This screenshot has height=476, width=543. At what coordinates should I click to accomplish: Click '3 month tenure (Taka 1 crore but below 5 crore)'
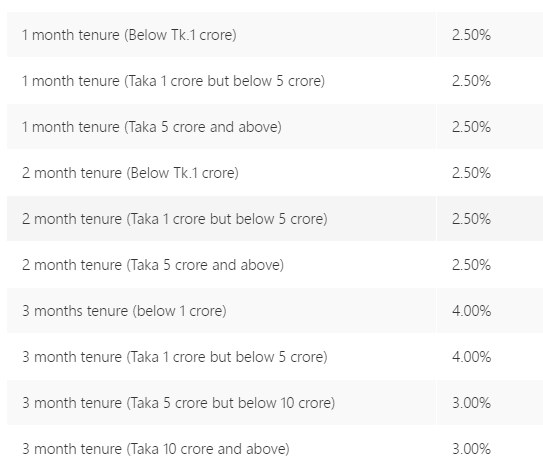(x=175, y=357)
